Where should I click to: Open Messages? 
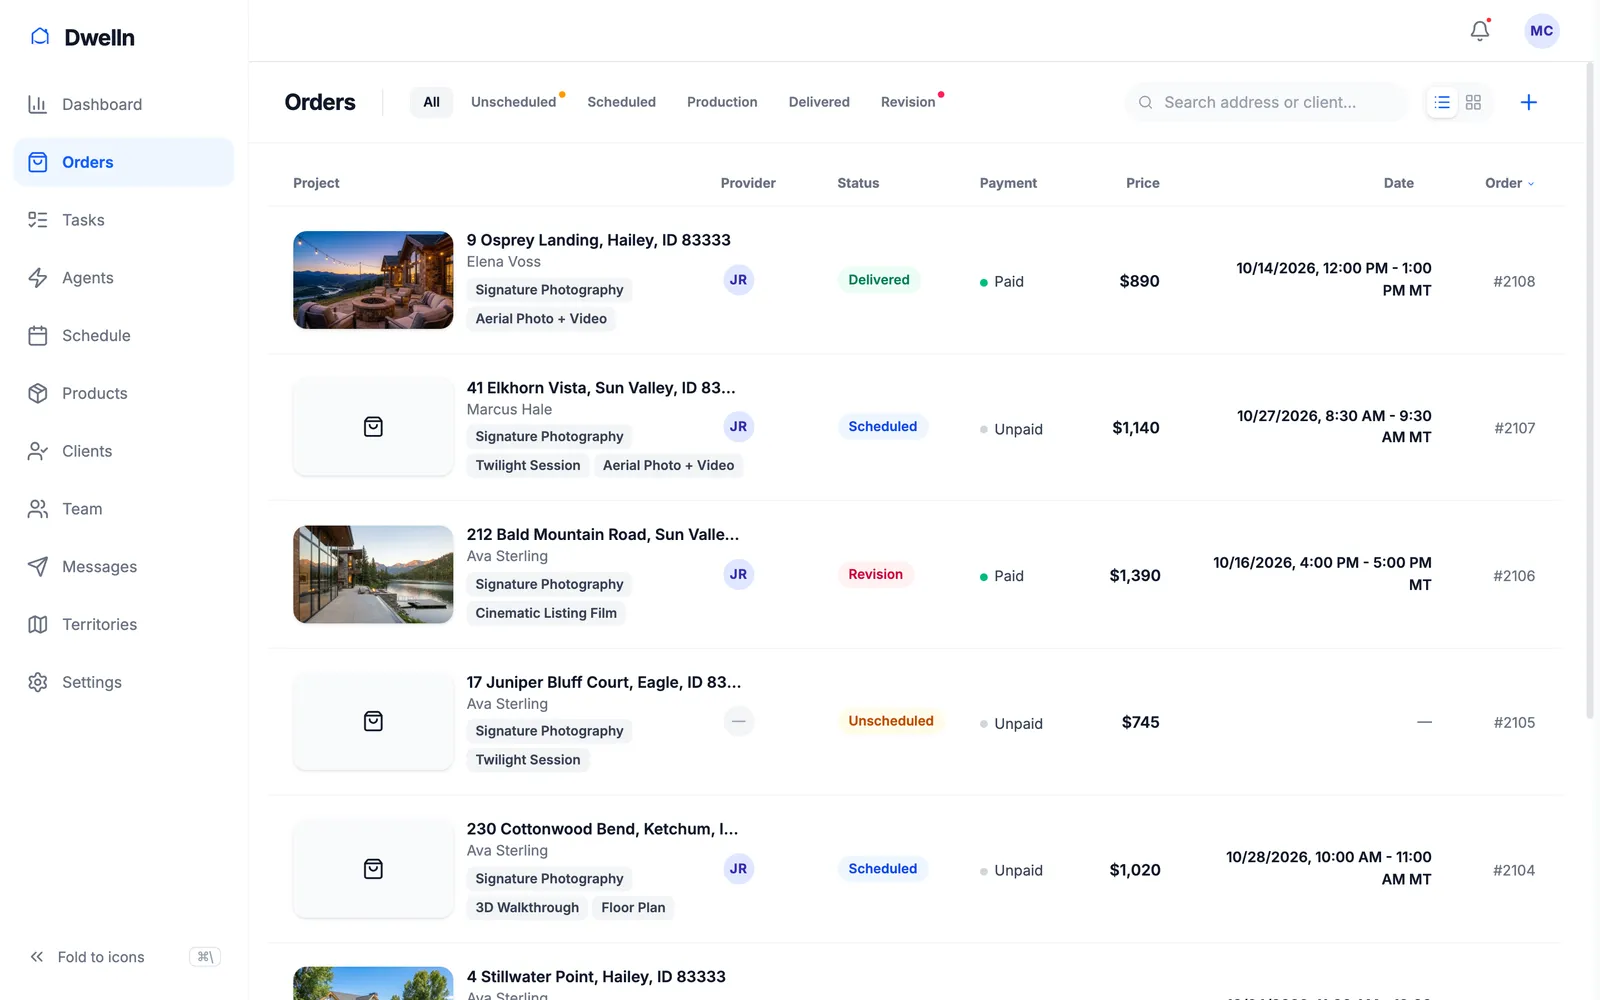pos(123,567)
